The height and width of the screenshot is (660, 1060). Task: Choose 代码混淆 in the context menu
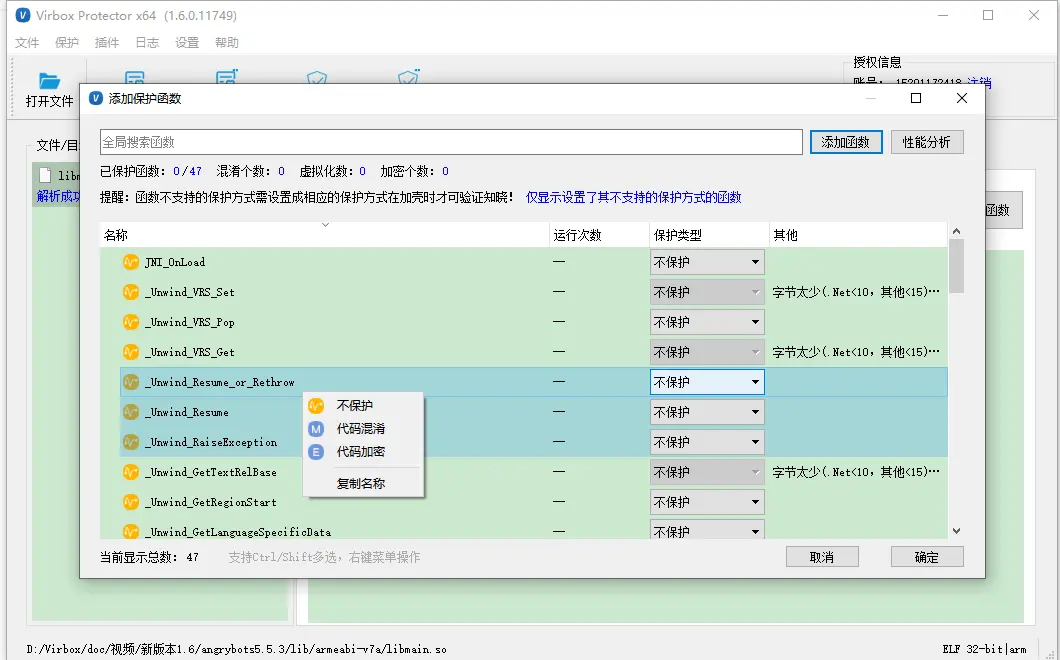pyautogui.click(x=363, y=429)
